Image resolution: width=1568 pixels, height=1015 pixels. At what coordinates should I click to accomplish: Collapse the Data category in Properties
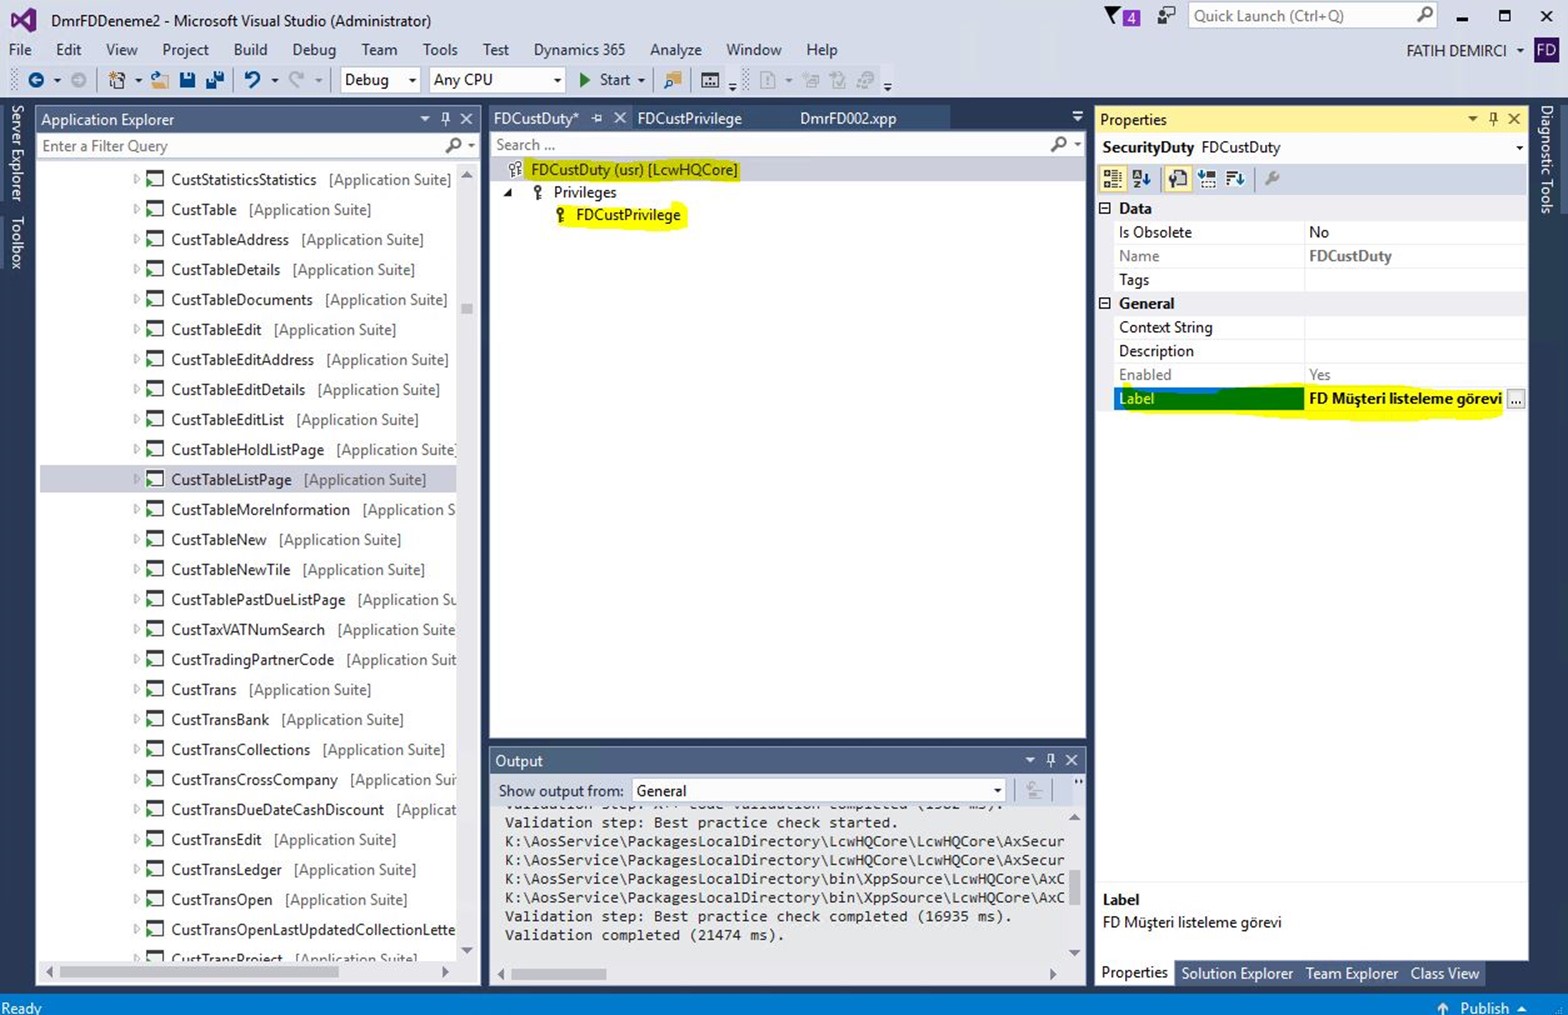tap(1105, 208)
